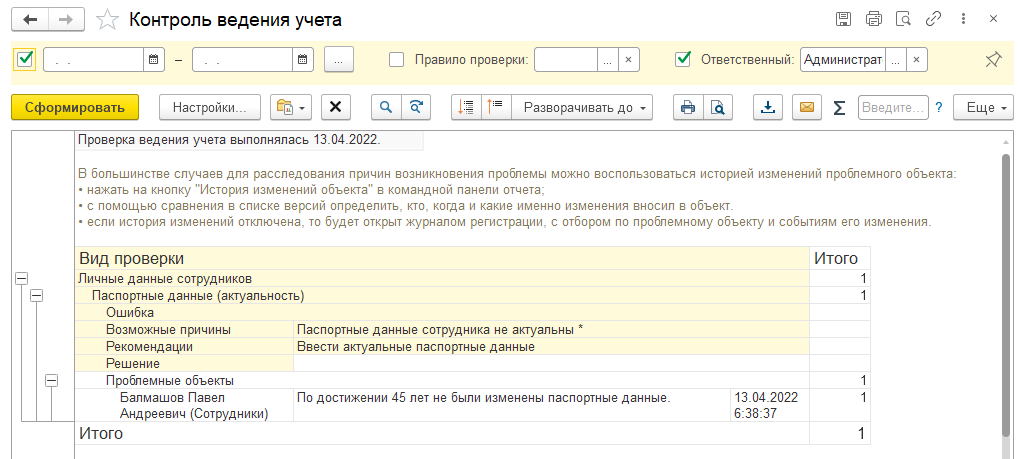The image size is (1020, 459).
Task: Send report by email envelope icon
Action: coord(806,107)
